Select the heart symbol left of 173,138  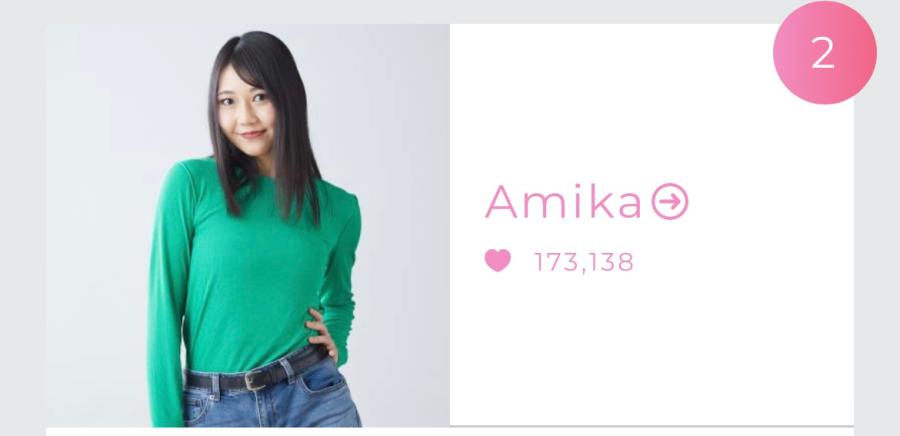pos(498,260)
